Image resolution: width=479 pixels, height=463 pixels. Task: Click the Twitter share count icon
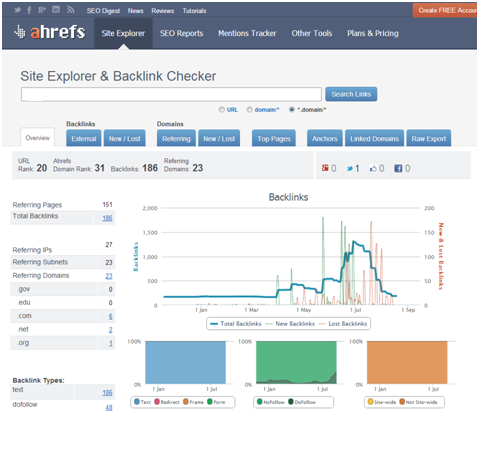tap(350, 169)
